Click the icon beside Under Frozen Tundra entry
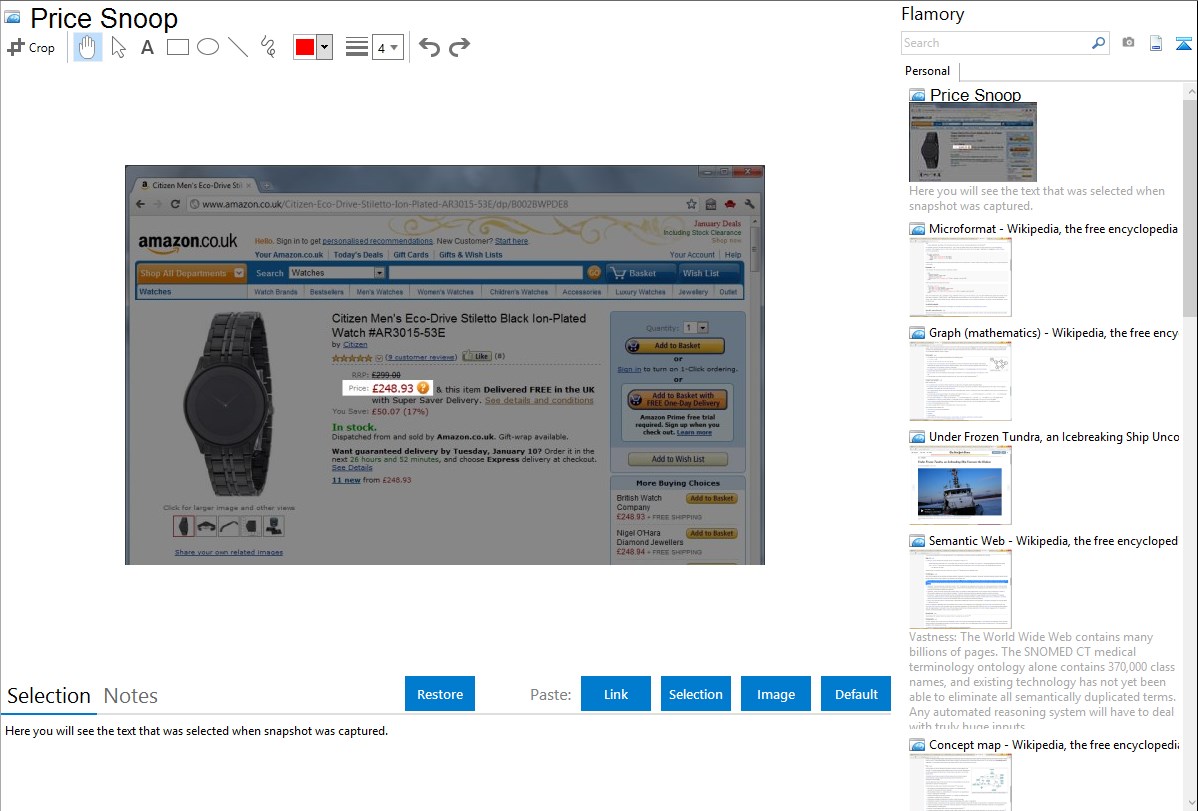 [x=917, y=437]
